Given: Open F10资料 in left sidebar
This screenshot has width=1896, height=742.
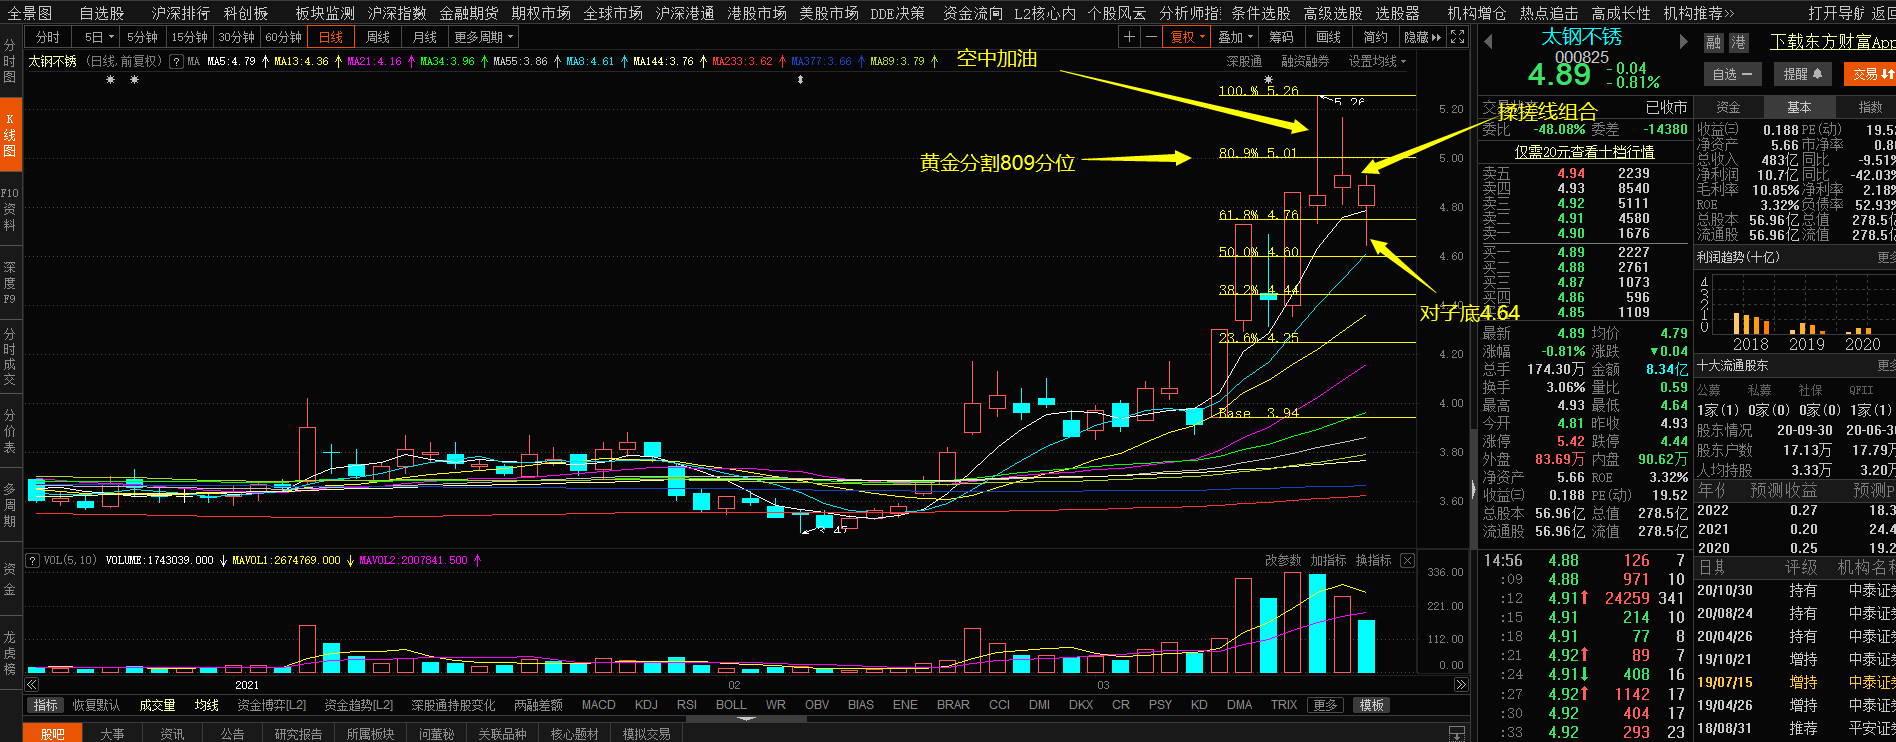Looking at the screenshot, I should [10, 209].
